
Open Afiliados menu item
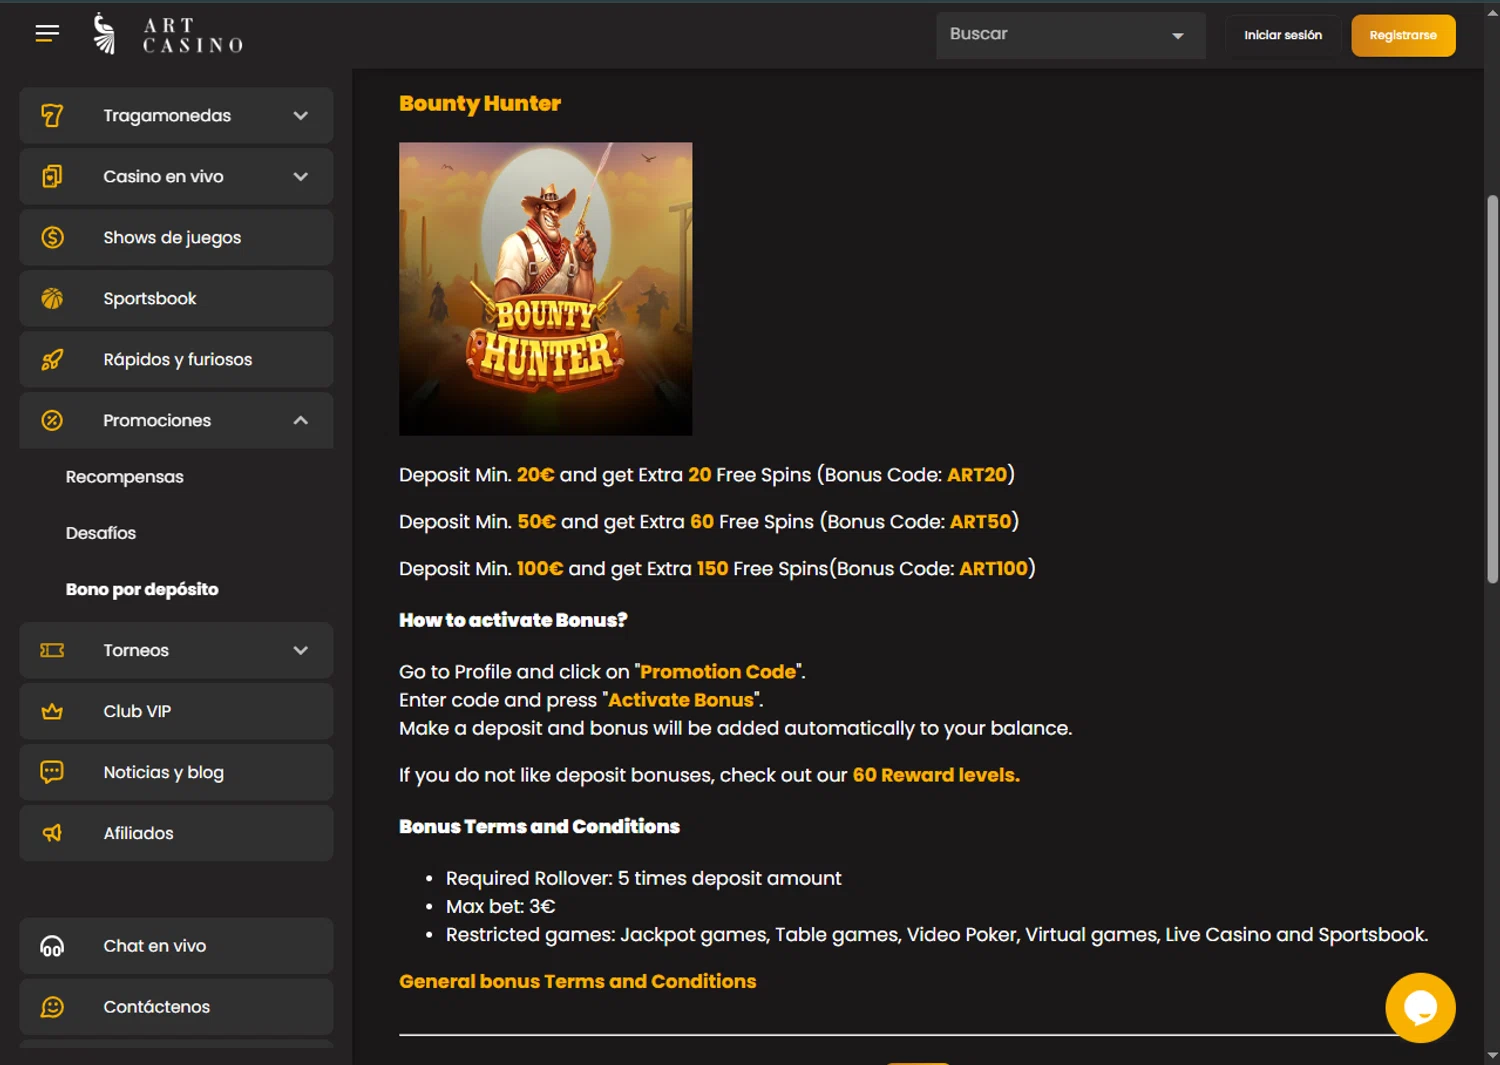[176, 834]
